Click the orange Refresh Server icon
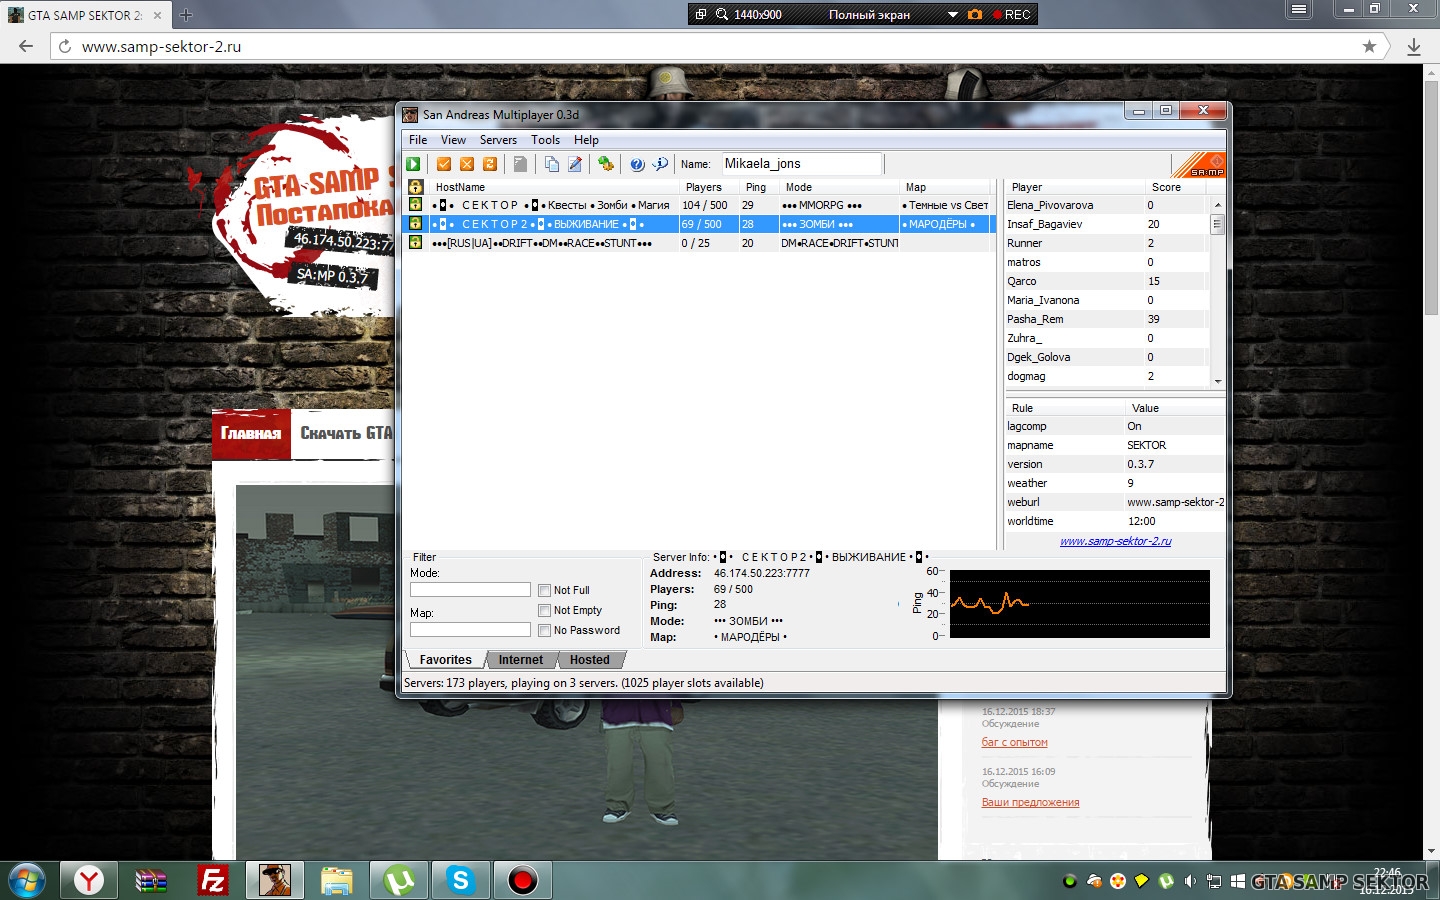The width and height of the screenshot is (1440, 900). point(490,164)
